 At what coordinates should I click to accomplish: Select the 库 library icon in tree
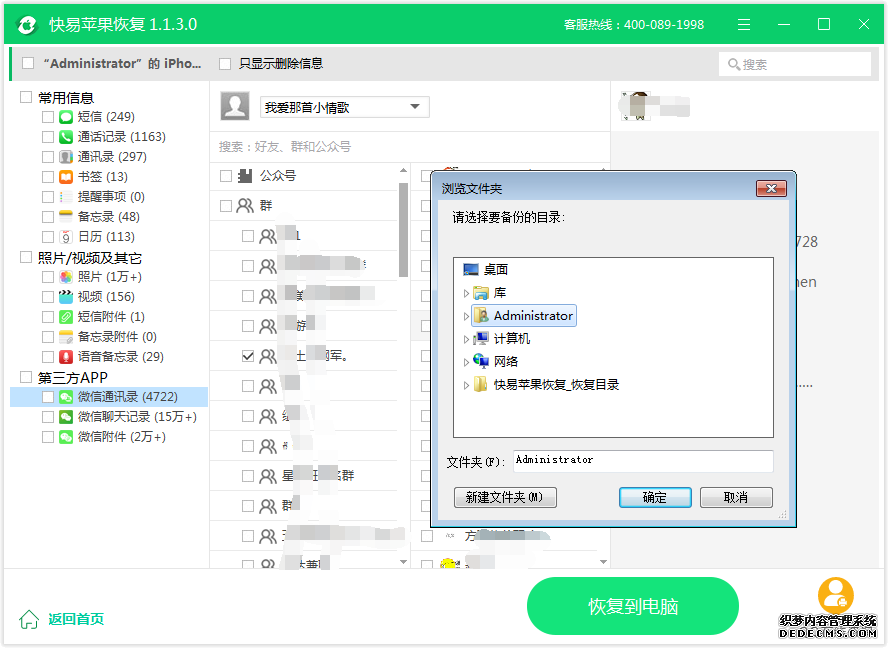481,293
